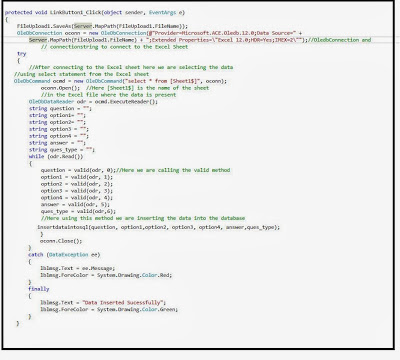Click the method name LinkButton1_Click

tap(76, 12)
